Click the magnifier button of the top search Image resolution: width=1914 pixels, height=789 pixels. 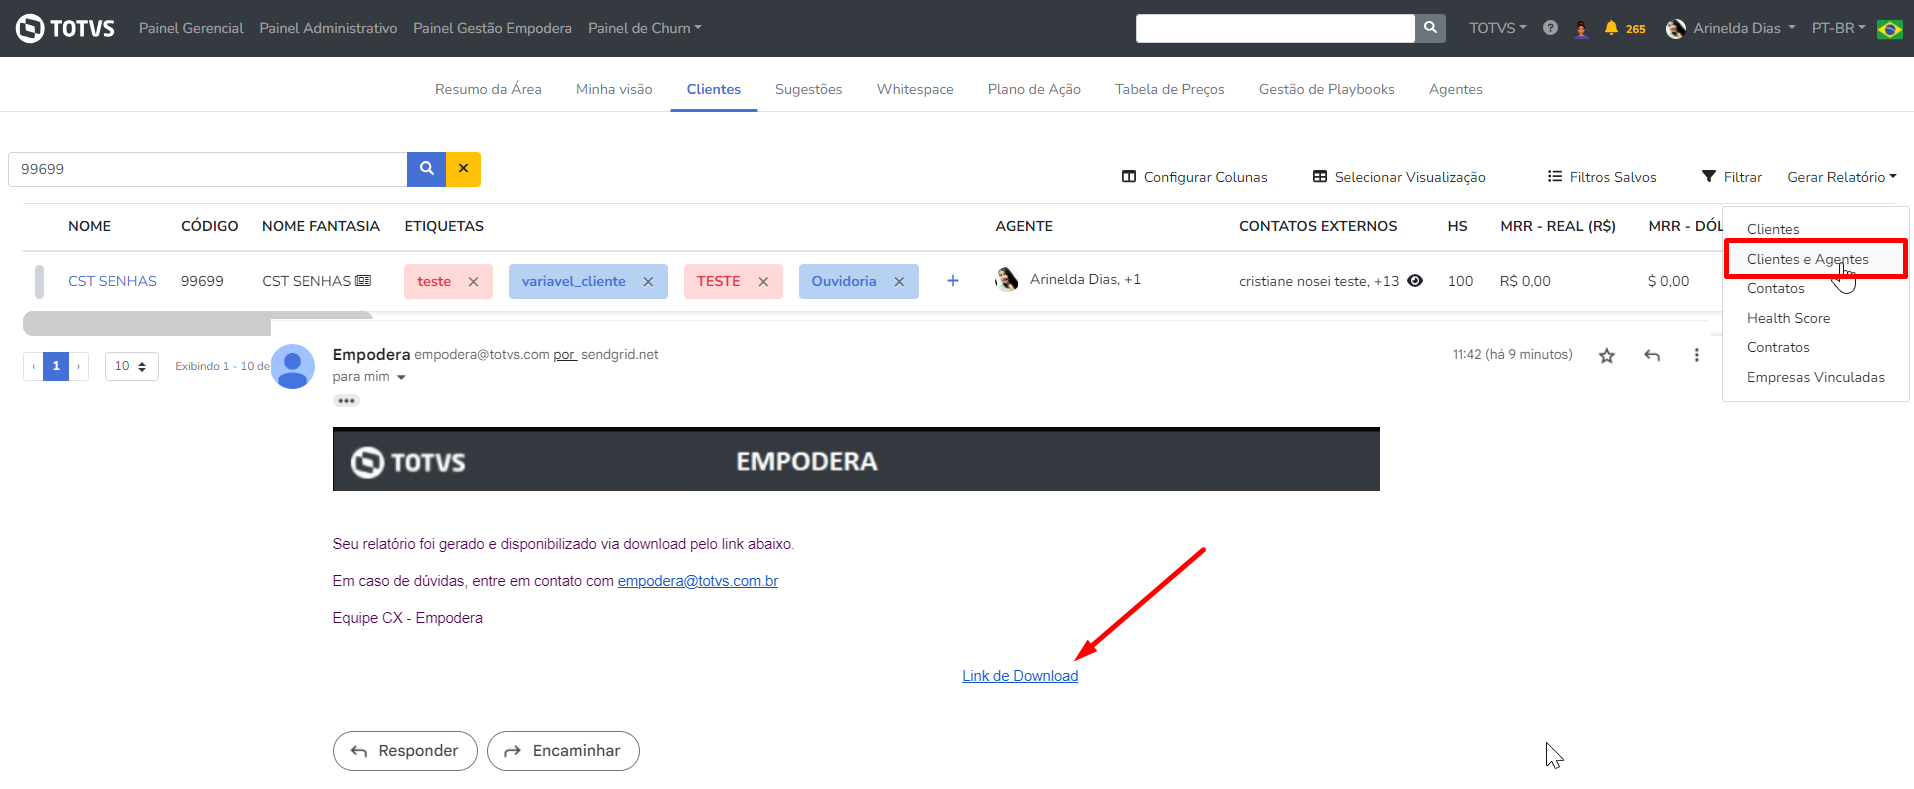pyautogui.click(x=1430, y=28)
